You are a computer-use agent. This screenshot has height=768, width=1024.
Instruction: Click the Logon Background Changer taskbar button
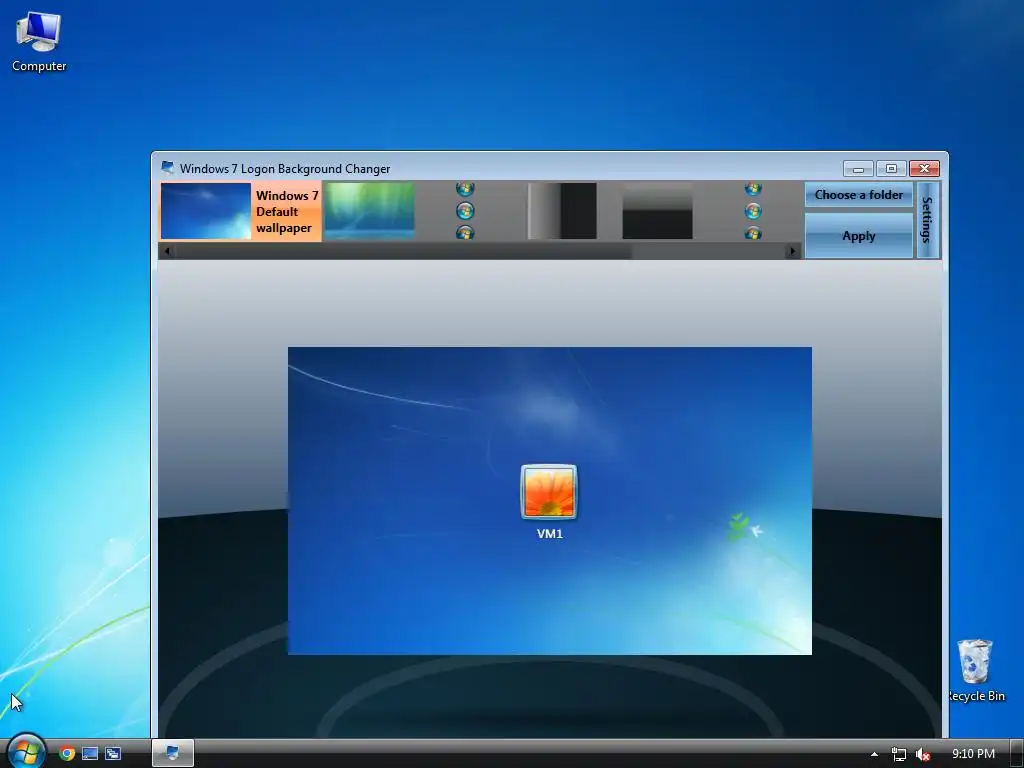click(173, 753)
